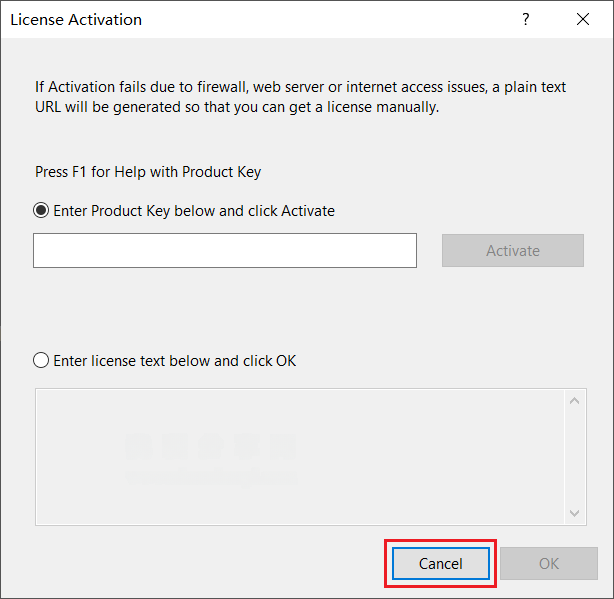
Task: Click the license text scroll down arrow
Action: coord(574,513)
